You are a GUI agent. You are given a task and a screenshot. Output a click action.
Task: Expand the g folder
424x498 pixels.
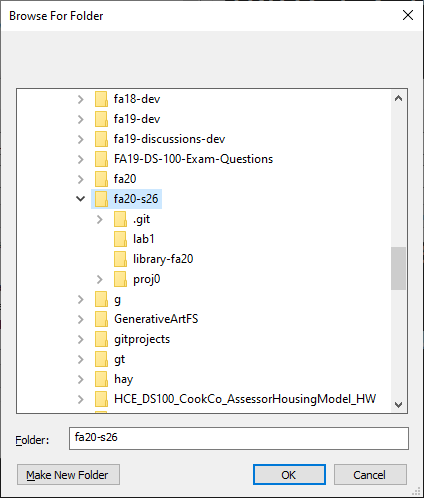coord(80,299)
